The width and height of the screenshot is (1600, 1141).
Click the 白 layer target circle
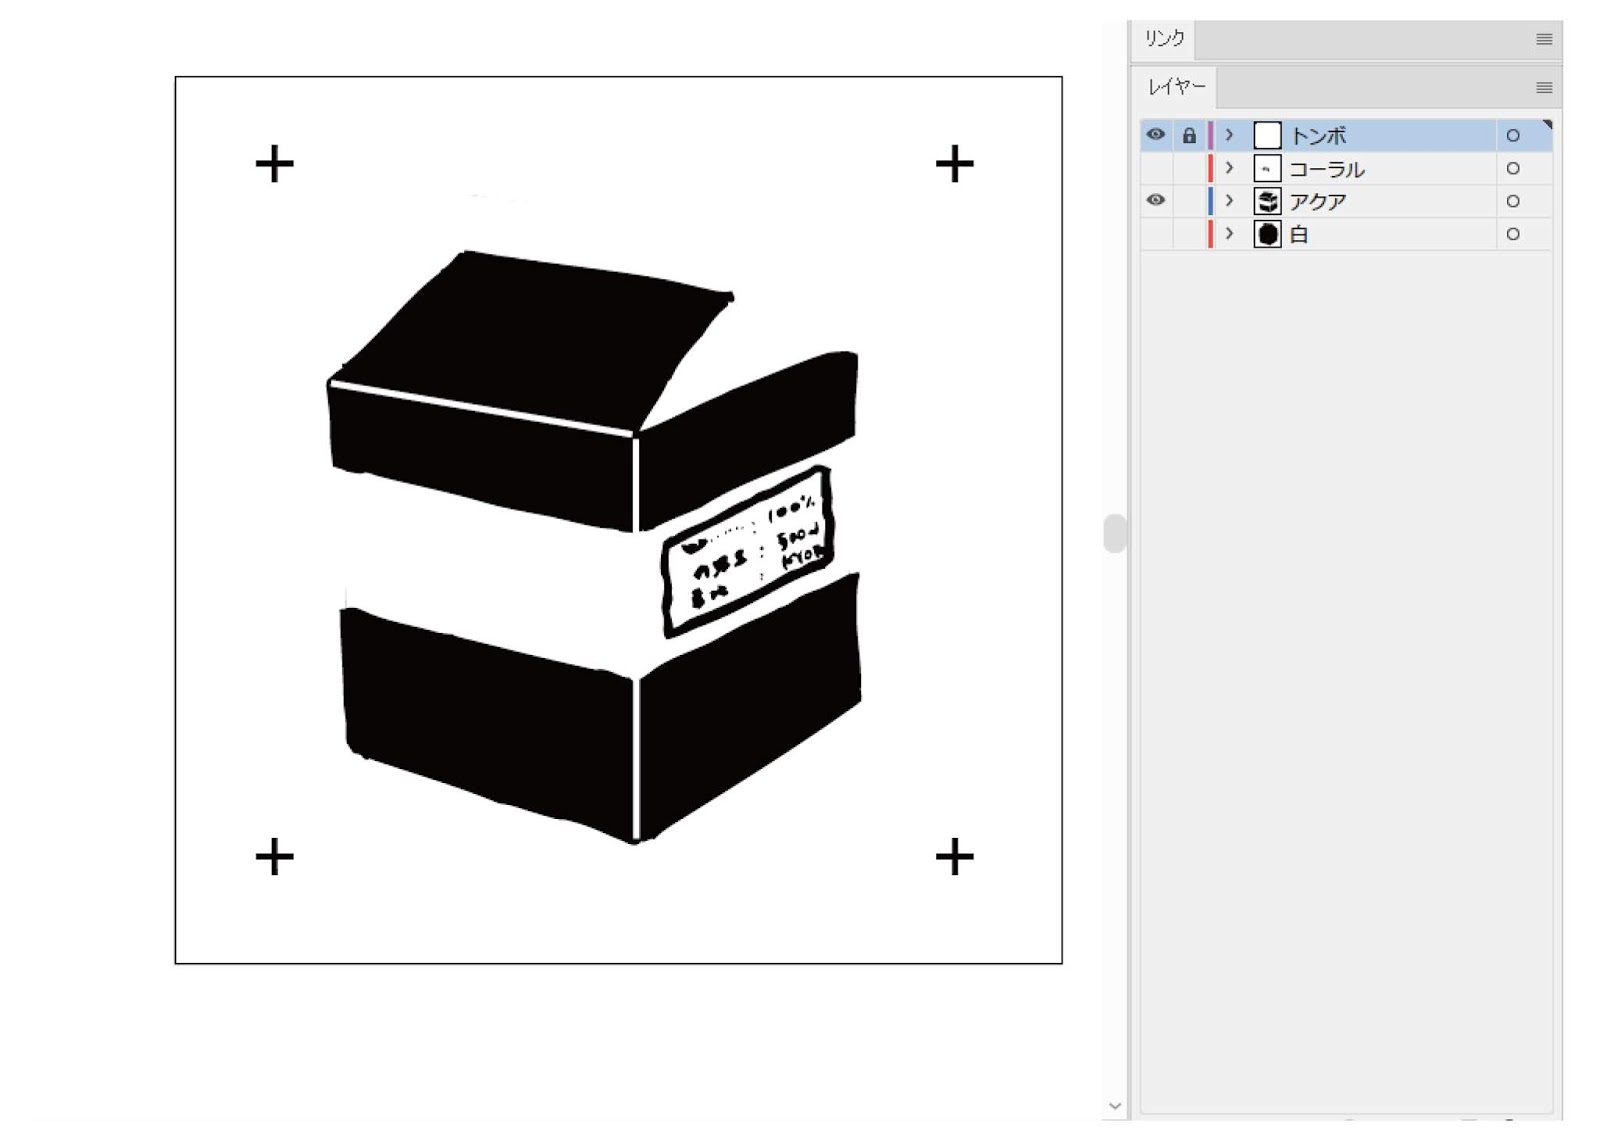[1513, 234]
